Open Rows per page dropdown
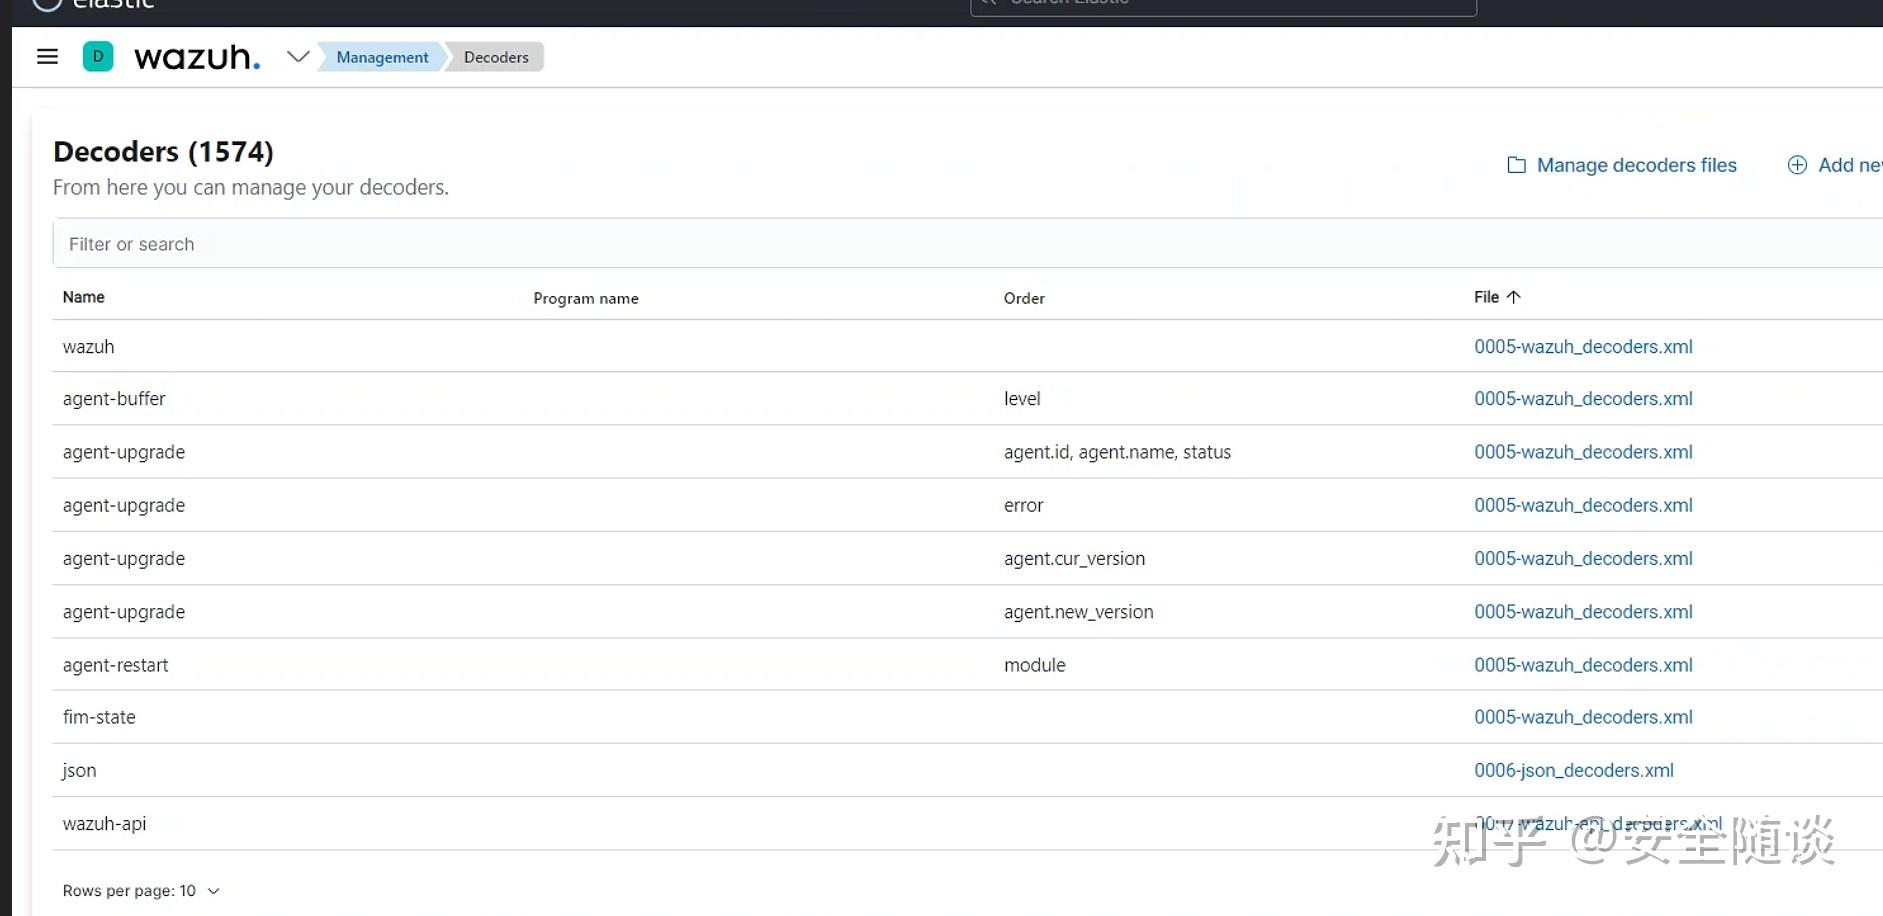The width and height of the screenshot is (1883, 916). tap(140, 891)
